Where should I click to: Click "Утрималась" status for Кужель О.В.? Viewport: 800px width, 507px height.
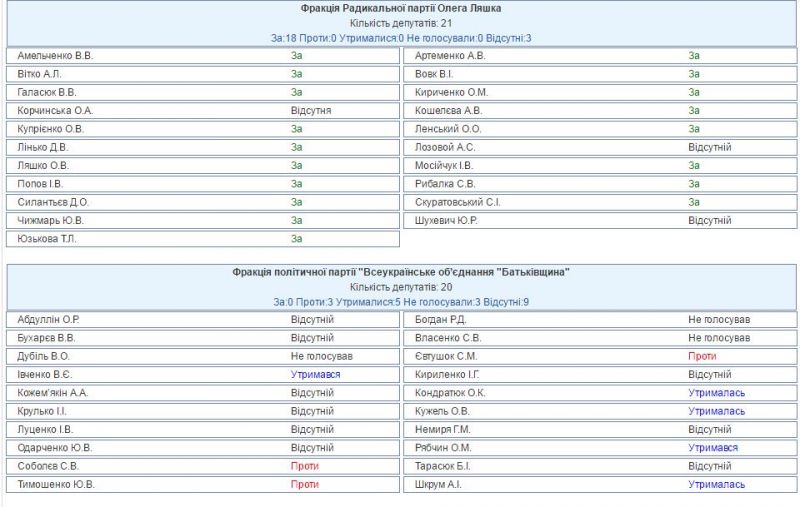(716, 411)
